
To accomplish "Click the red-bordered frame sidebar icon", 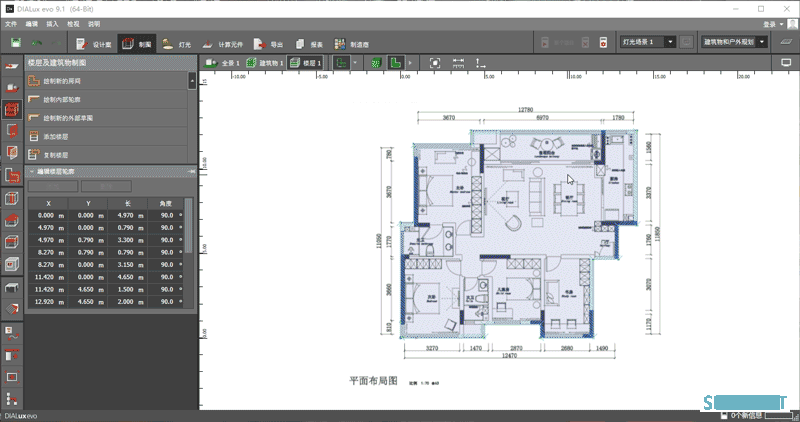I will 12,377.
